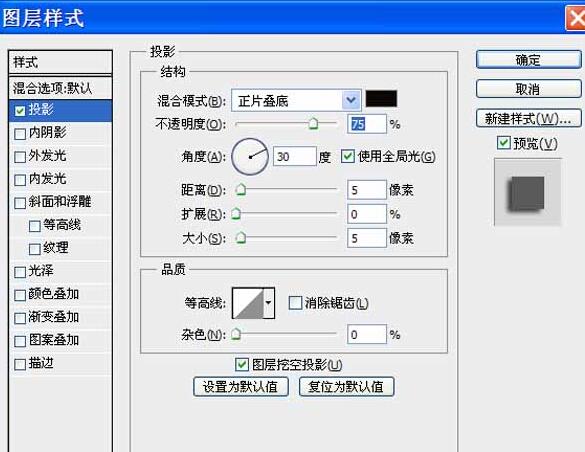The image size is (585, 452).
Task: Cancel with the 取消 button
Action: pyautogui.click(x=528, y=89)
